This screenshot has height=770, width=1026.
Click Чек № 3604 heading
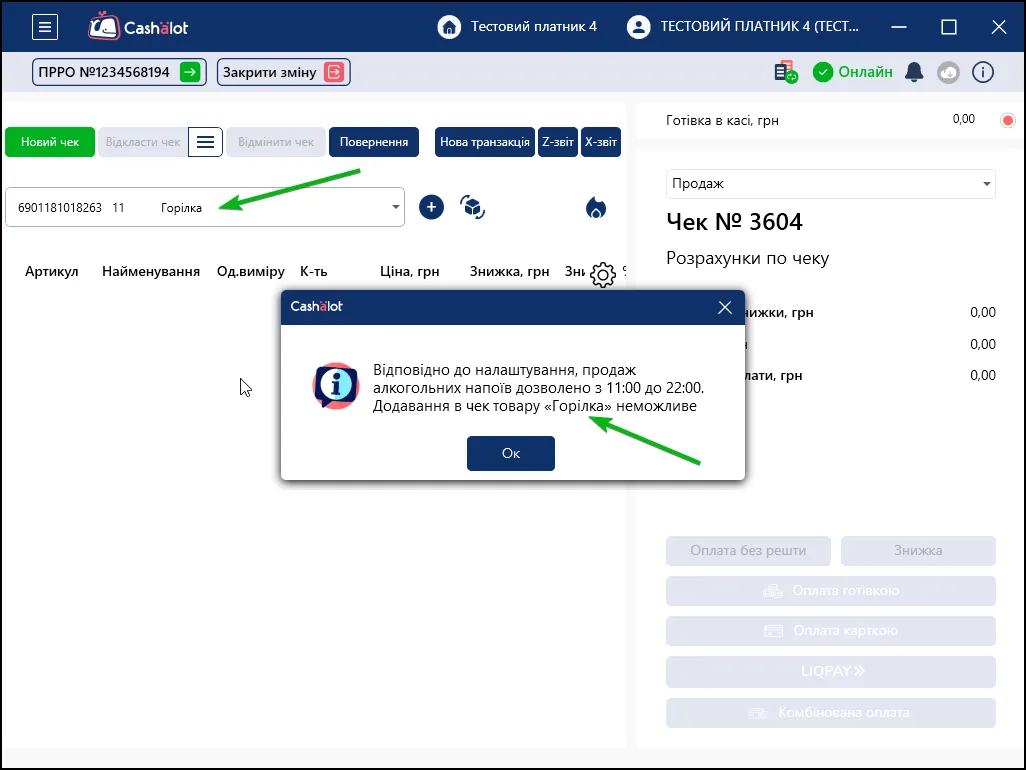[x=734, y=222]
